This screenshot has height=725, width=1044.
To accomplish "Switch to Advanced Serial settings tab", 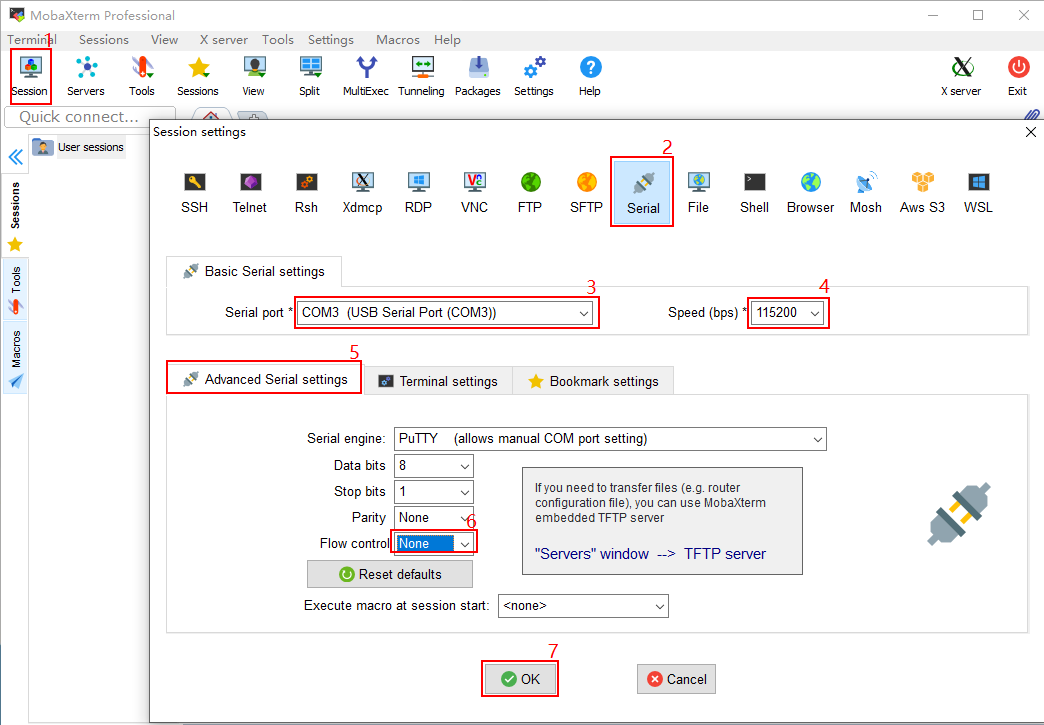I will (x=264, y=379).
